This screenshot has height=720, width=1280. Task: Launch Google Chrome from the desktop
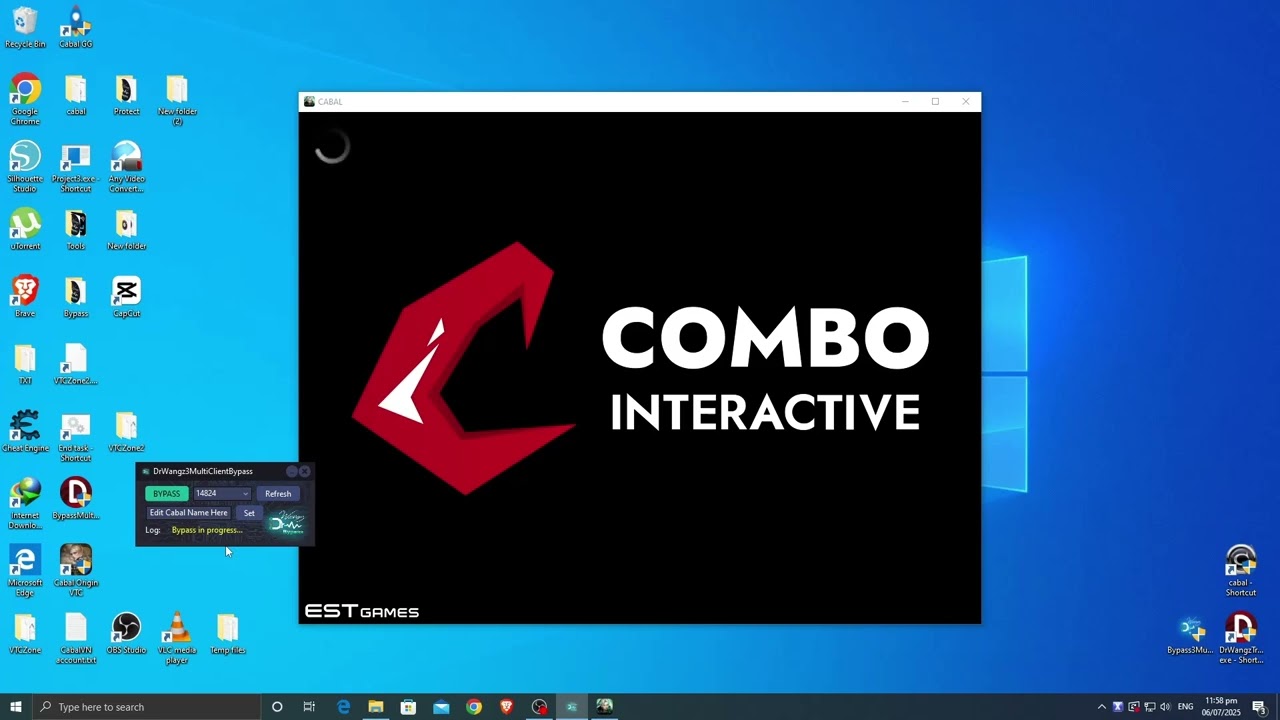pos(25,99)
